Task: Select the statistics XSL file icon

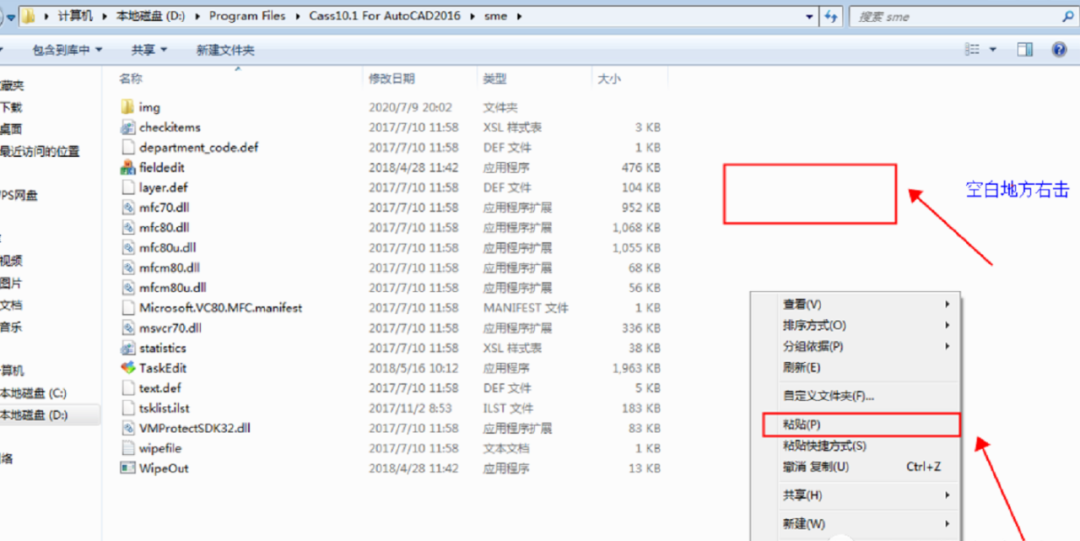Action: 127,347
